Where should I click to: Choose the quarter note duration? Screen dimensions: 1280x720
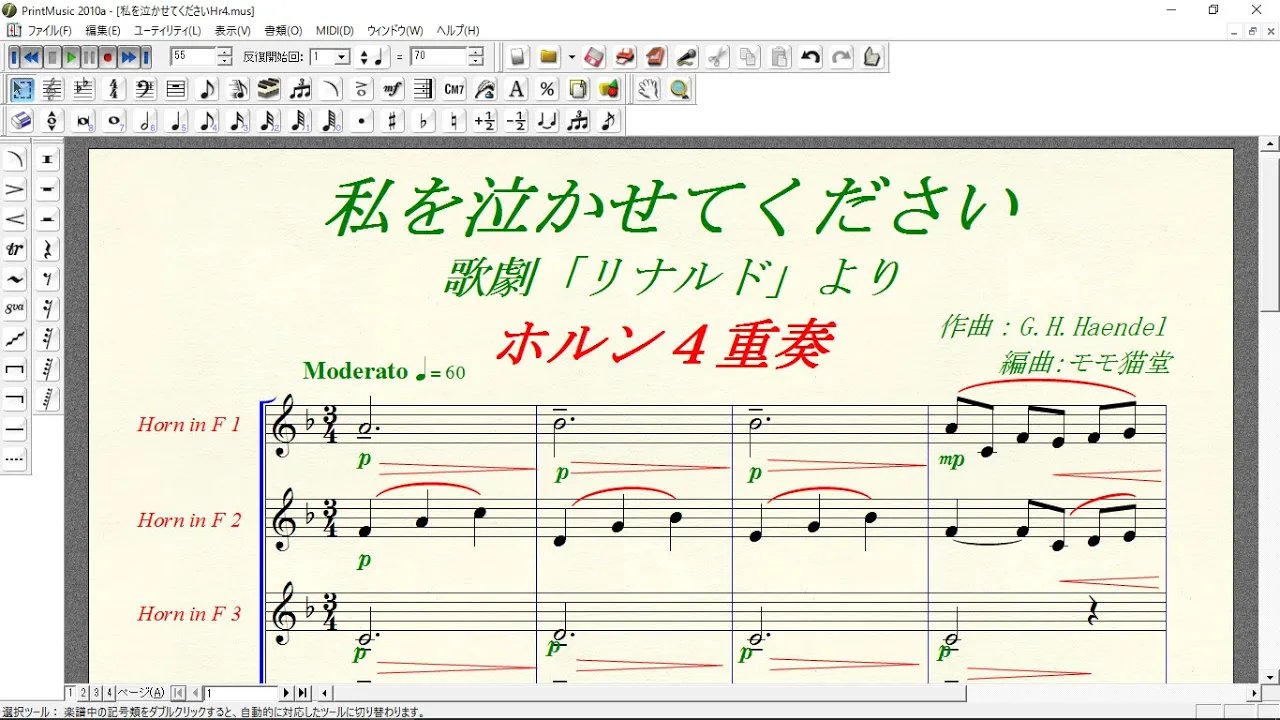[176, 121]
